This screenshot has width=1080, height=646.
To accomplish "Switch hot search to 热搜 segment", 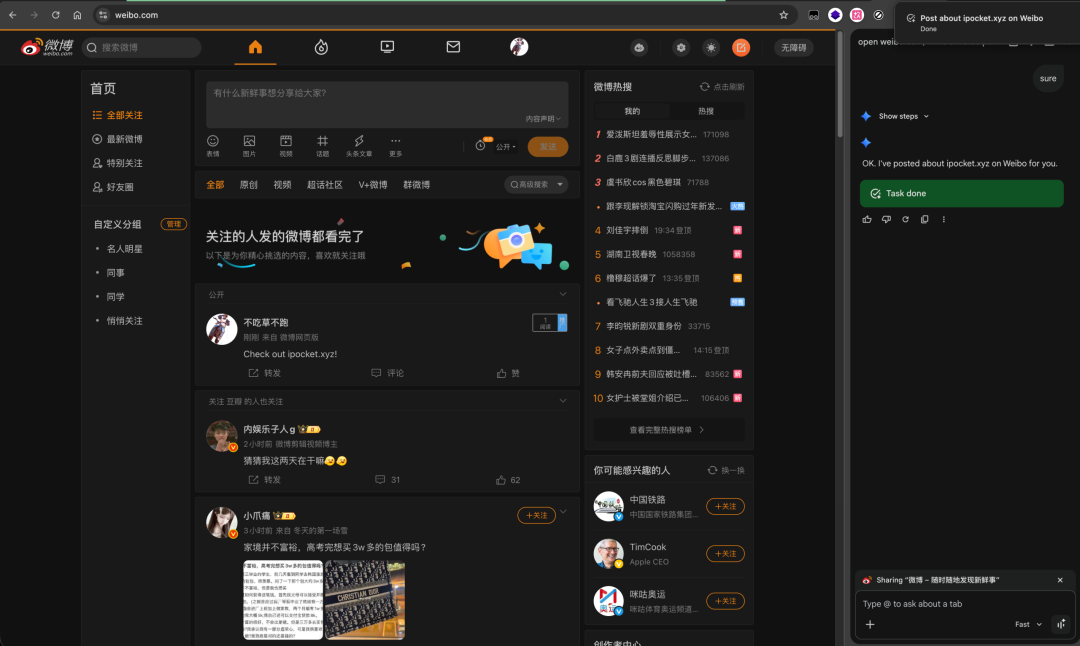I will coord(706,111).
